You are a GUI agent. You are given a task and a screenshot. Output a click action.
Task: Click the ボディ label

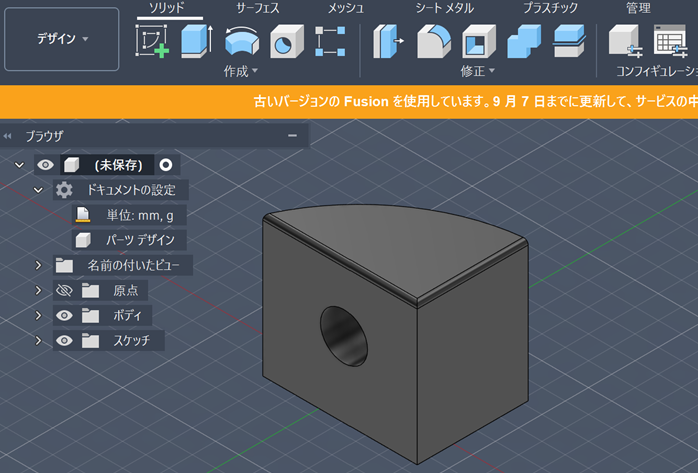[x=127, y=315]
